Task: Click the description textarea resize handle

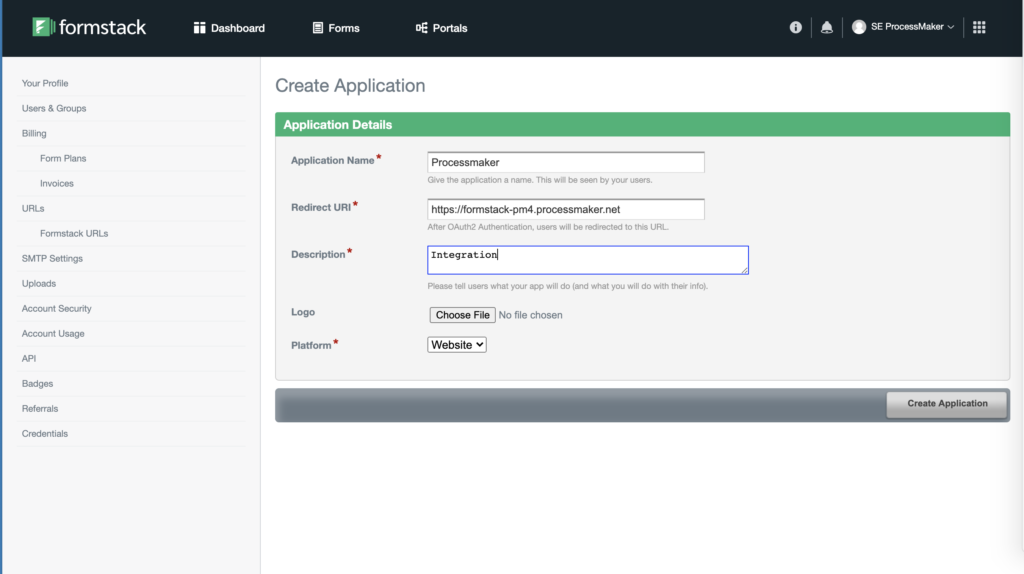Action: tap(744, 270)
